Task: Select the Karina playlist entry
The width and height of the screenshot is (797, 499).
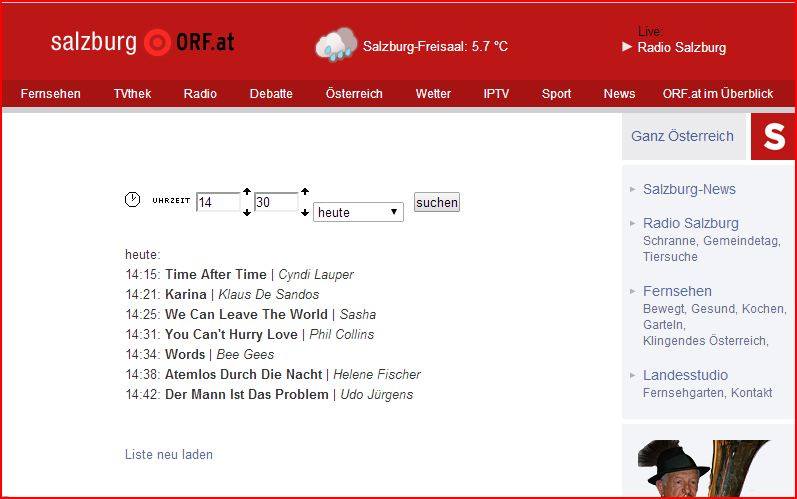Action: click(x=222, y=294)
